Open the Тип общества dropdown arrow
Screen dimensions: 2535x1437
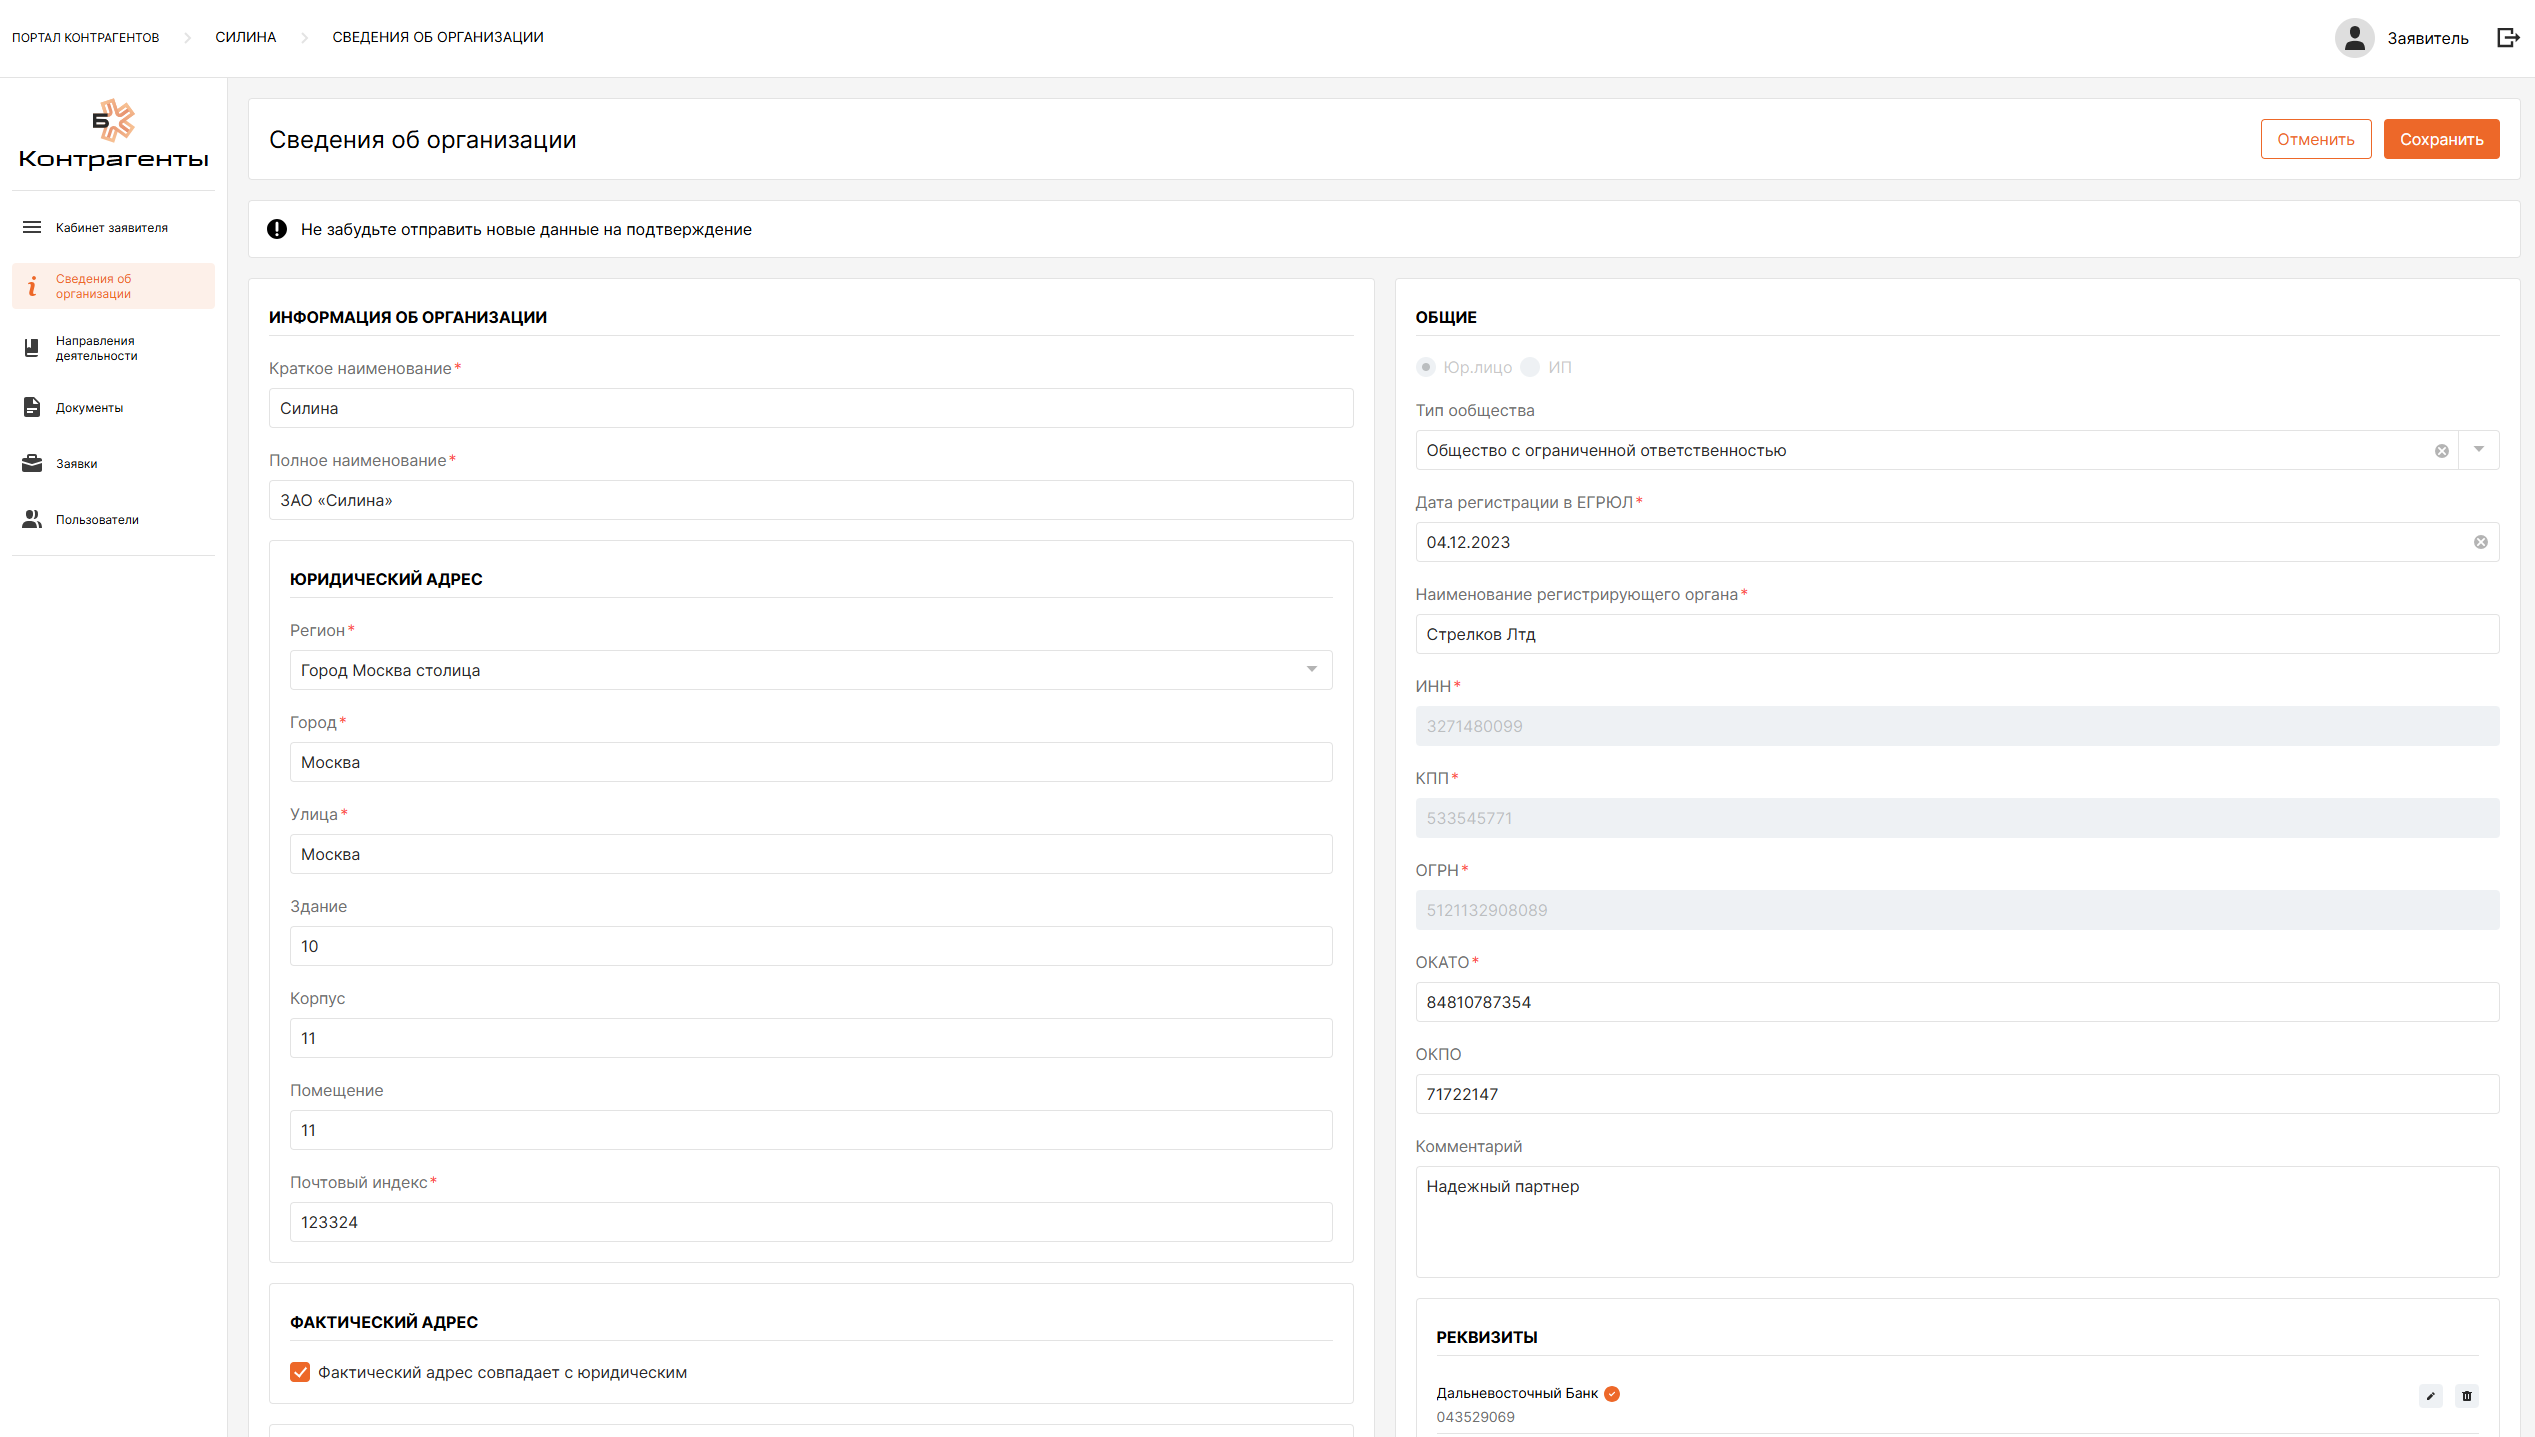point(2479,450)
